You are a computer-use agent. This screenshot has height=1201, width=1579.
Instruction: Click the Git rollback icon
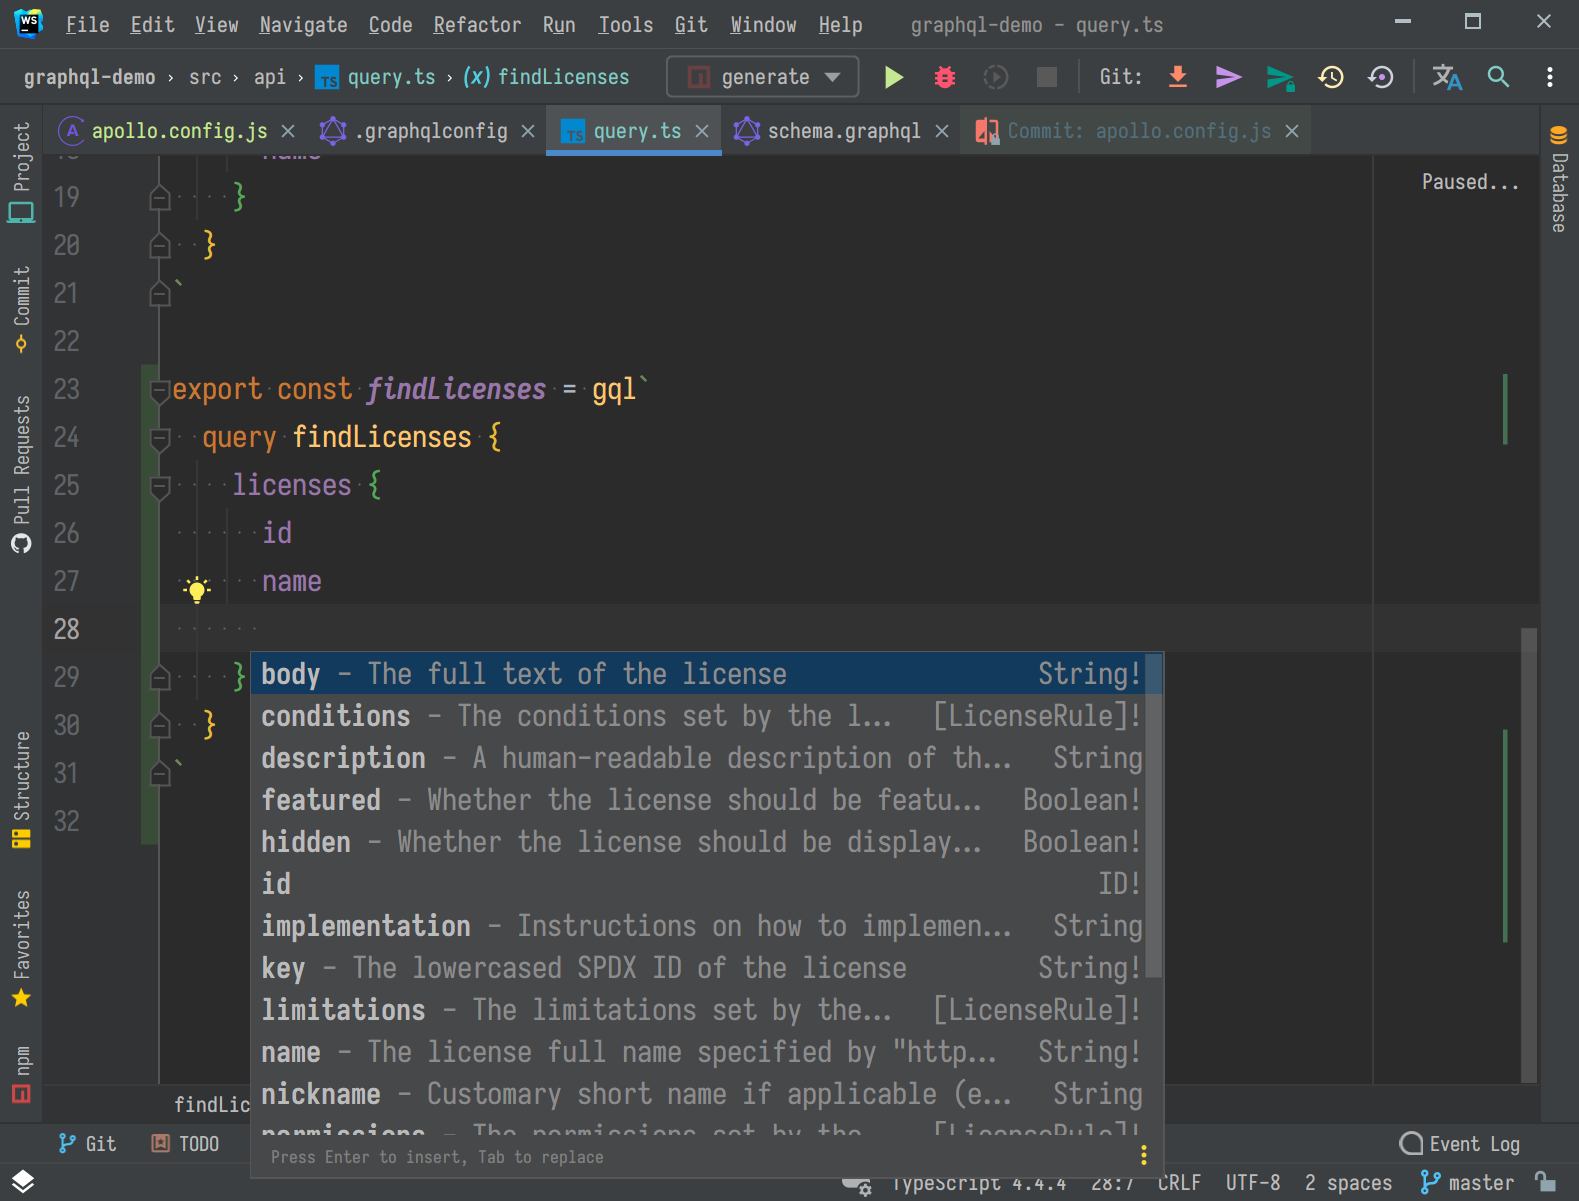[x=1381, y=77]
